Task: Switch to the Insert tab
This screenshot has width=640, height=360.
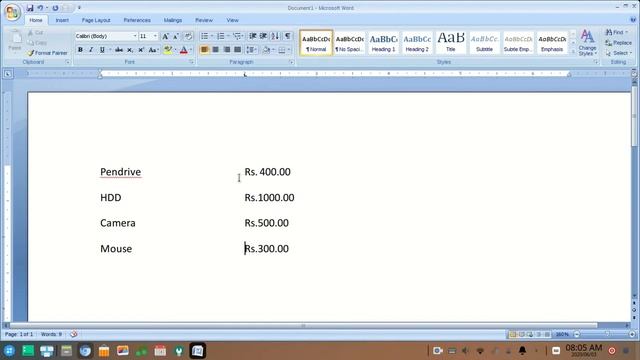Action: (x=62, y=20)
